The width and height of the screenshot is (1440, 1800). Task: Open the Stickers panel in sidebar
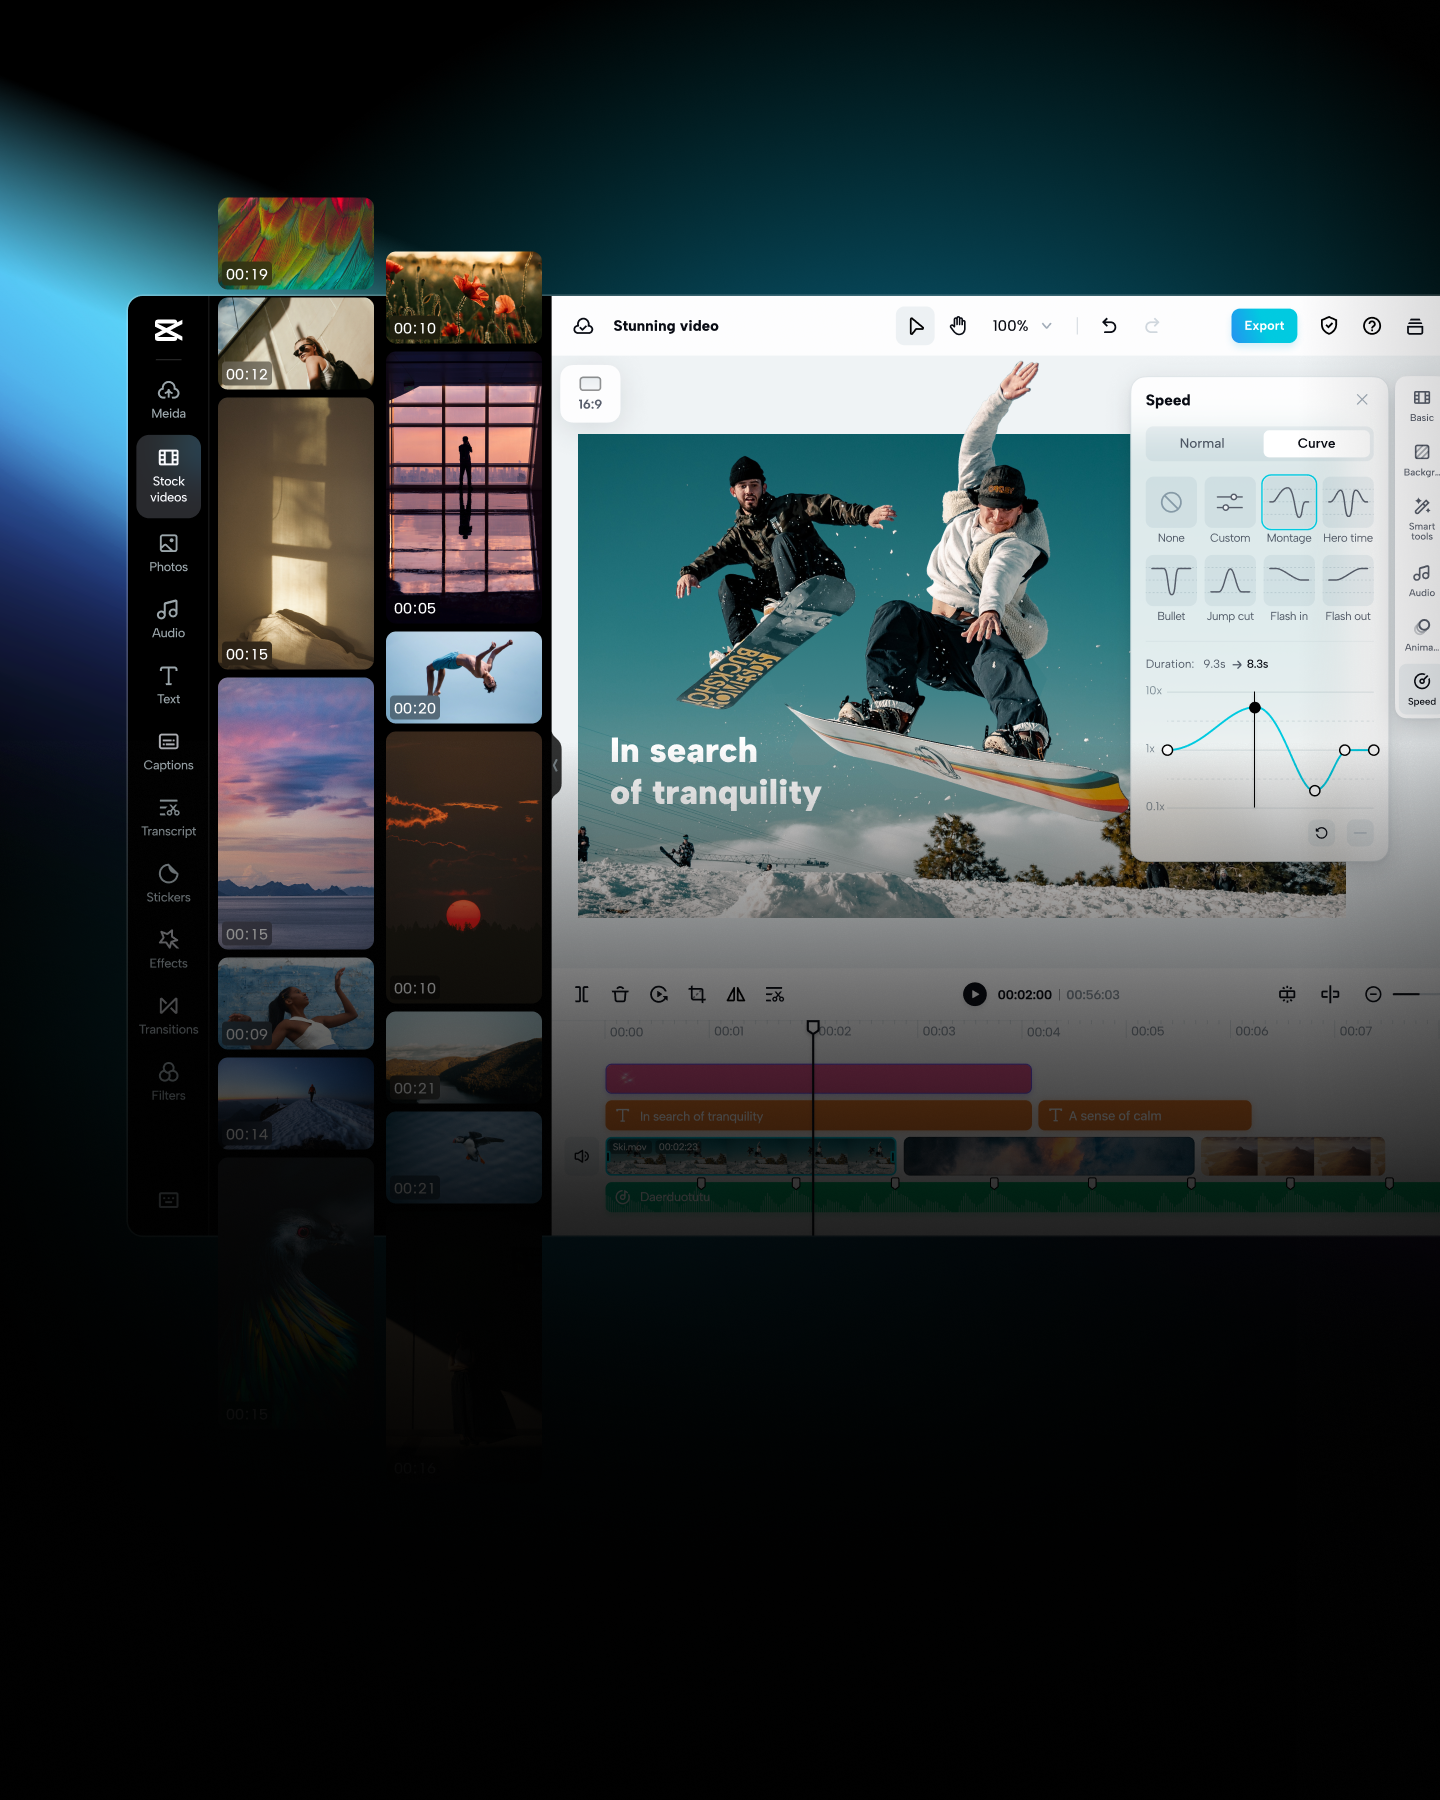point(168,882)
